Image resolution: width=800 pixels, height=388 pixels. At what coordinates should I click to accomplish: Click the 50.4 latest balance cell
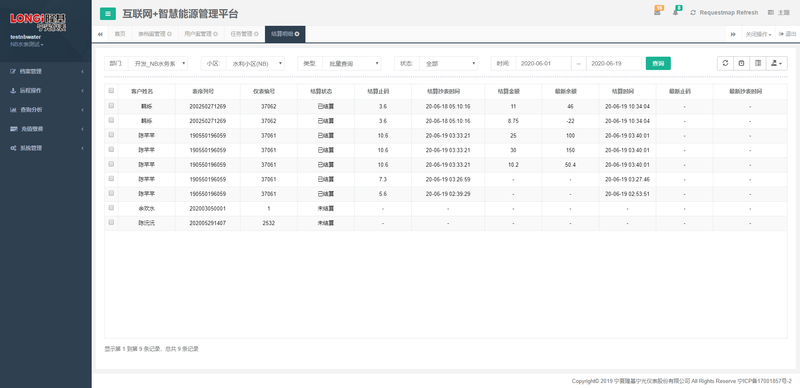click(570, 165)
